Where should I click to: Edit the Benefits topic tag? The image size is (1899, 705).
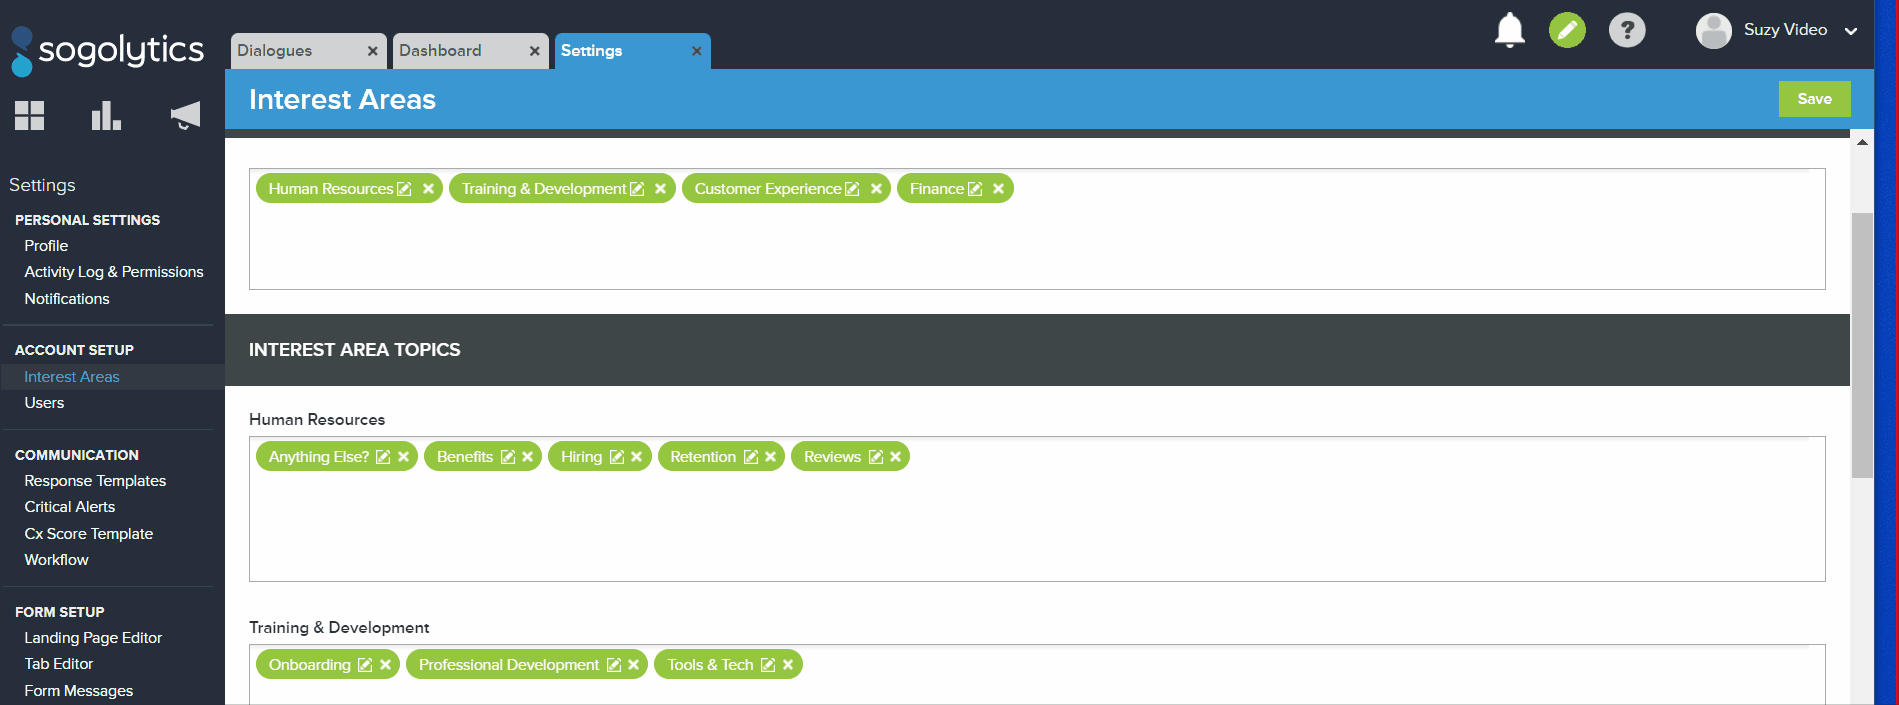tap(508, 457)
